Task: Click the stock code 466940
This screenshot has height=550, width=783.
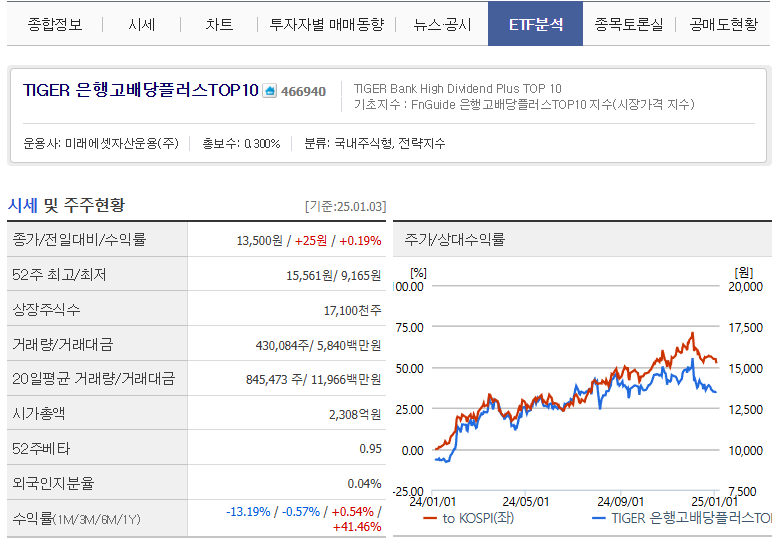Action: (303, 91)
